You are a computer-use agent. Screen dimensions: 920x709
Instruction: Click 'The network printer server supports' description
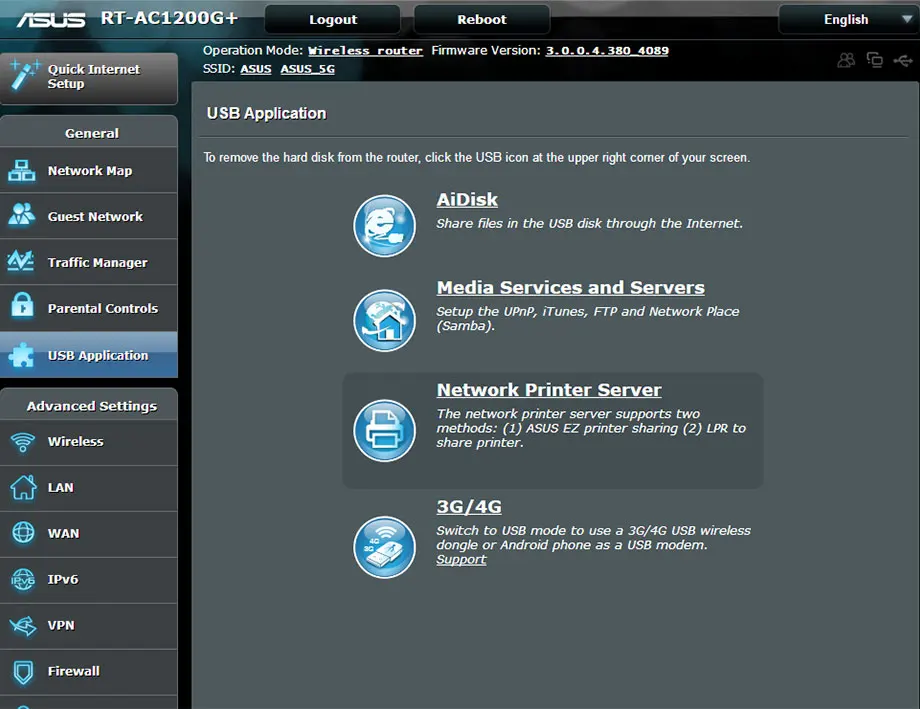point(591,428)
